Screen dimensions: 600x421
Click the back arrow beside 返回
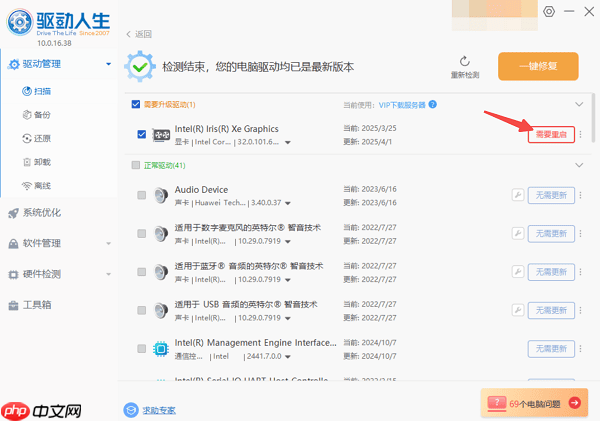point(129,34)
